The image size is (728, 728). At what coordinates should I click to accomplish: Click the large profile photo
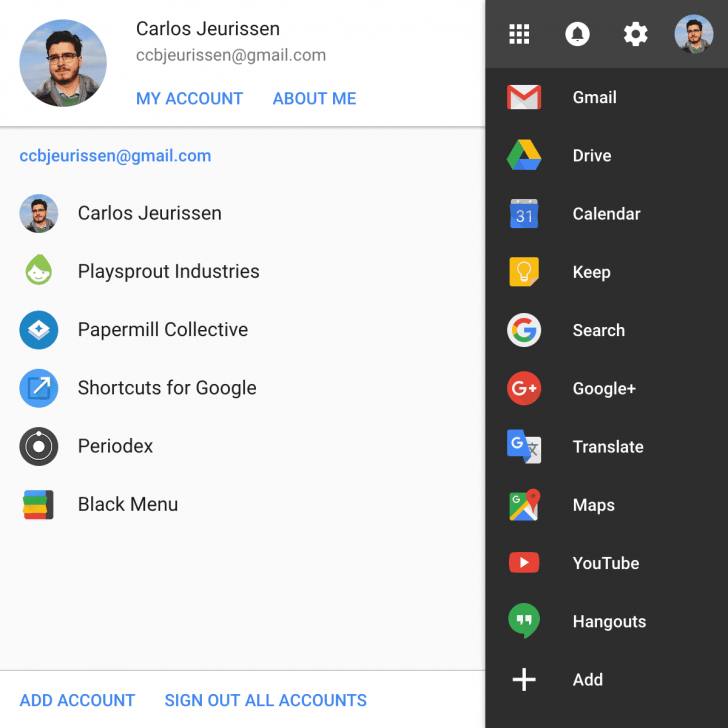click(x=63, y=63)
